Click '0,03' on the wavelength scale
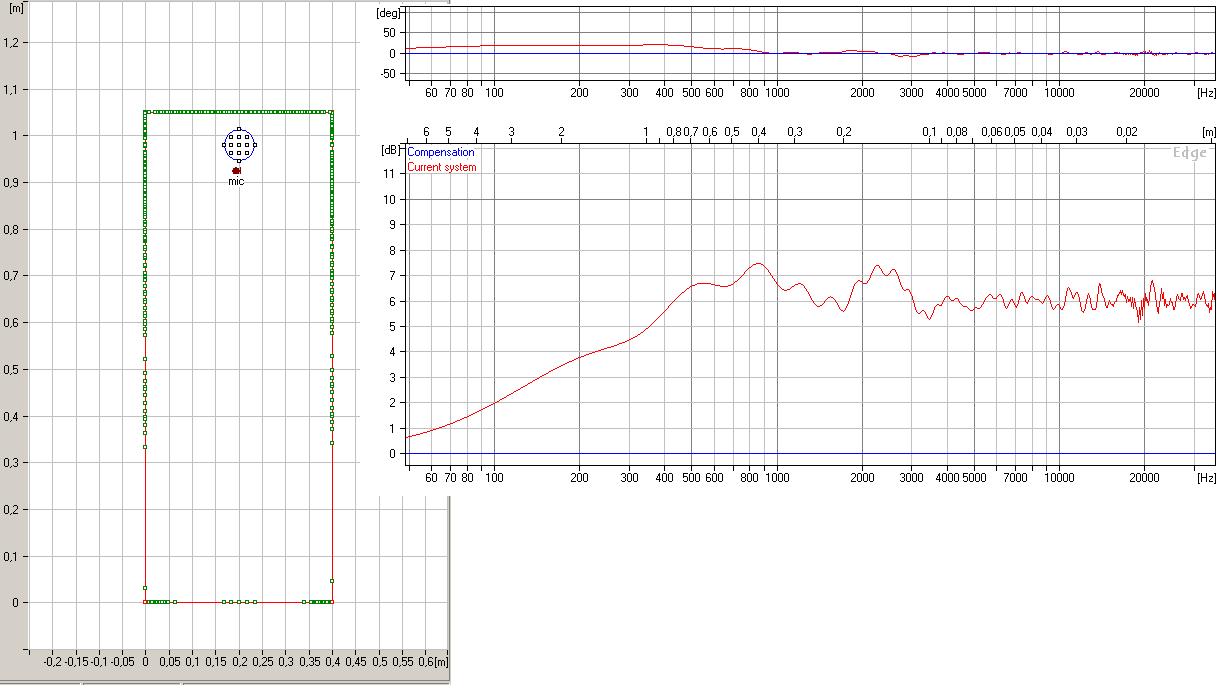 1077,132
